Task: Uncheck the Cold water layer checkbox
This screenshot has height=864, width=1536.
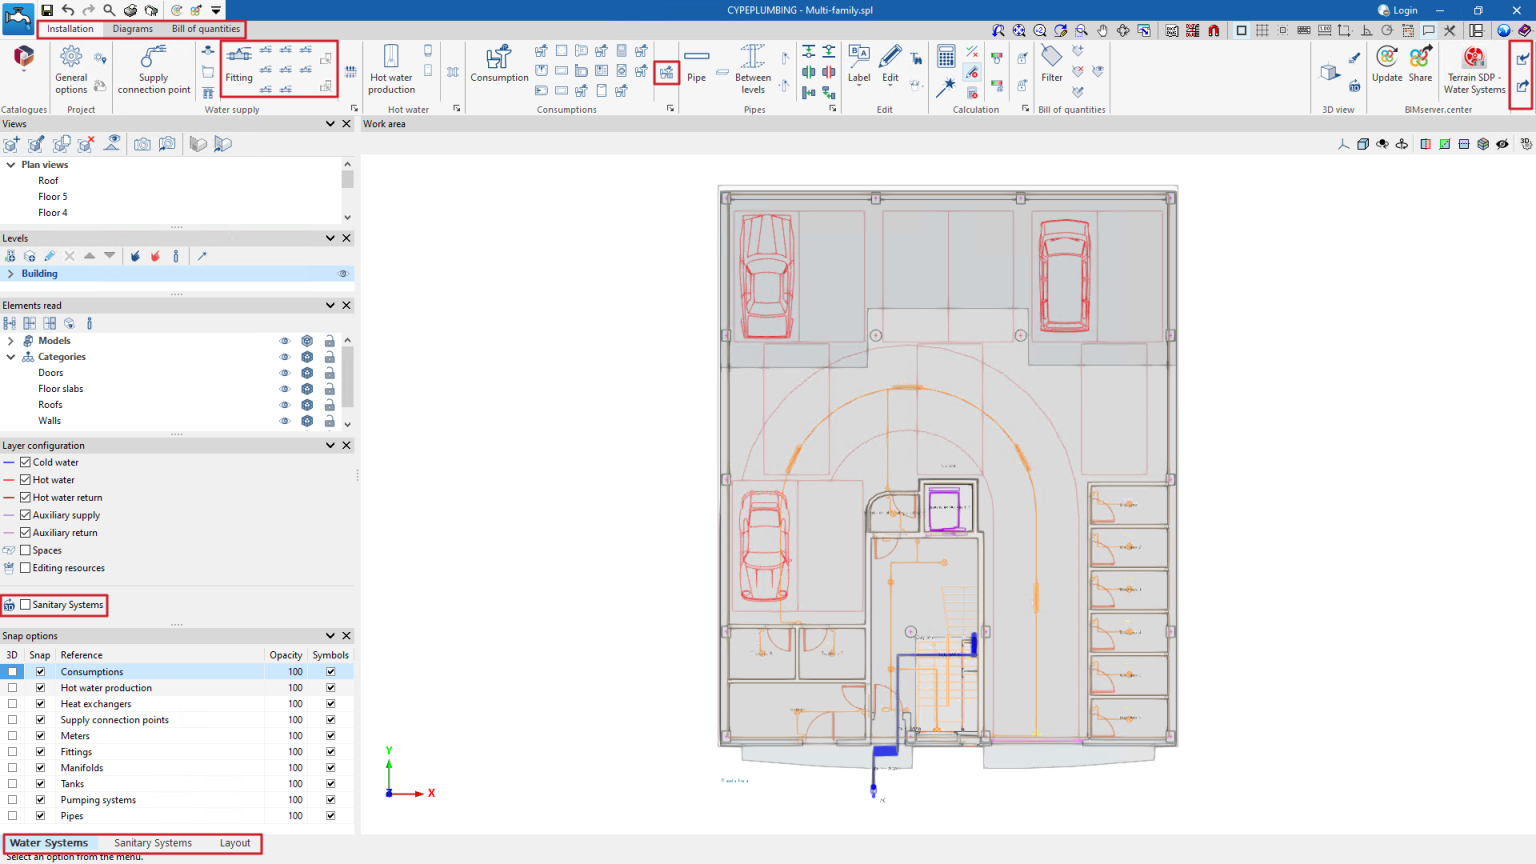Action: [x=26, y=462]
